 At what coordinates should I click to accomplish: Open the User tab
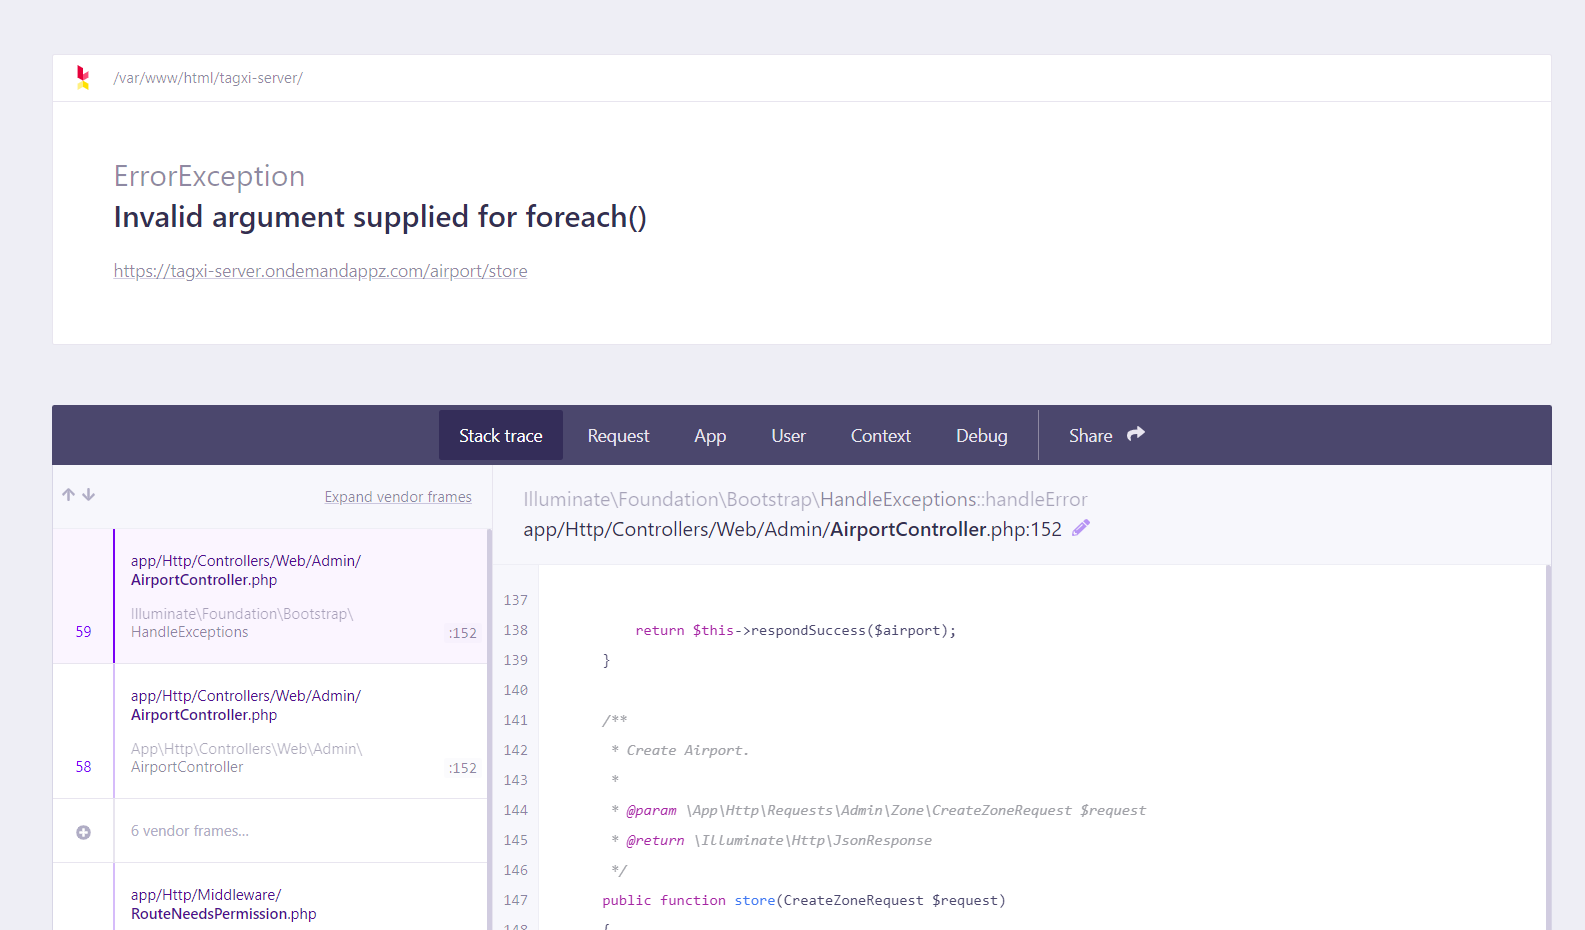[788, 435]
